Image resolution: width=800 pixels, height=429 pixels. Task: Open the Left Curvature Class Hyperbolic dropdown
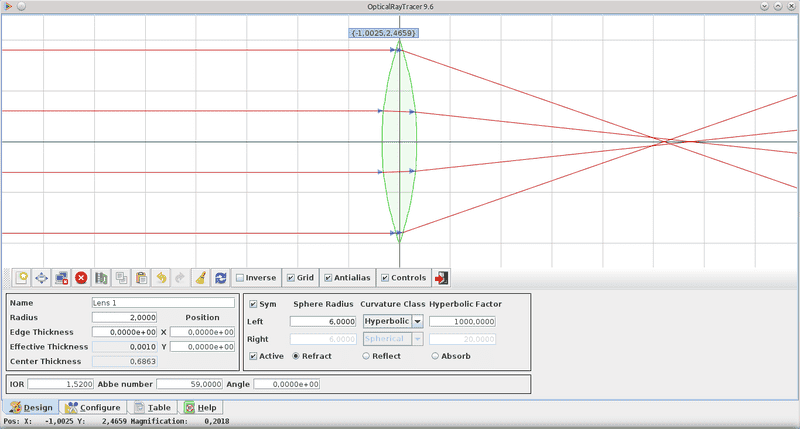417,321
